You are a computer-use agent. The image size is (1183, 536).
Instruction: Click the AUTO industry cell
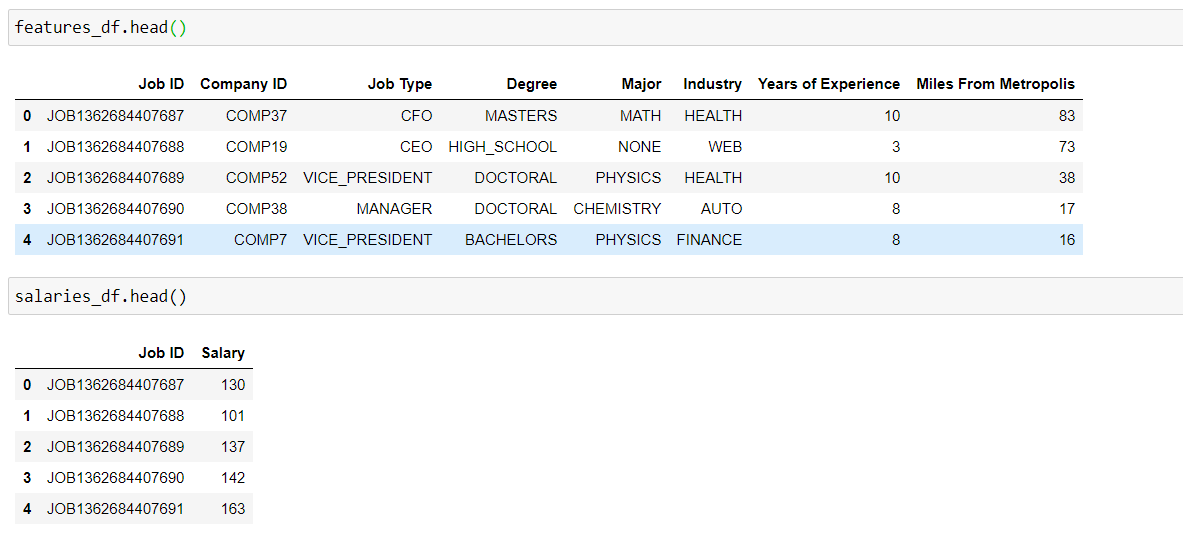pos(721,208)
